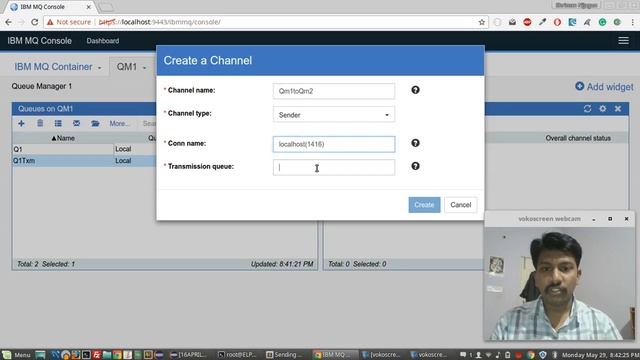This screenshot has height=360, width=640.
Task: Minimize the vokoscreen webcam window
Action: 594,219
